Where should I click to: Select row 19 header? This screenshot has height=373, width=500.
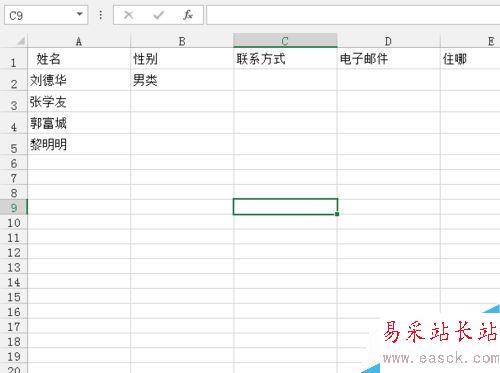[14, 356]
